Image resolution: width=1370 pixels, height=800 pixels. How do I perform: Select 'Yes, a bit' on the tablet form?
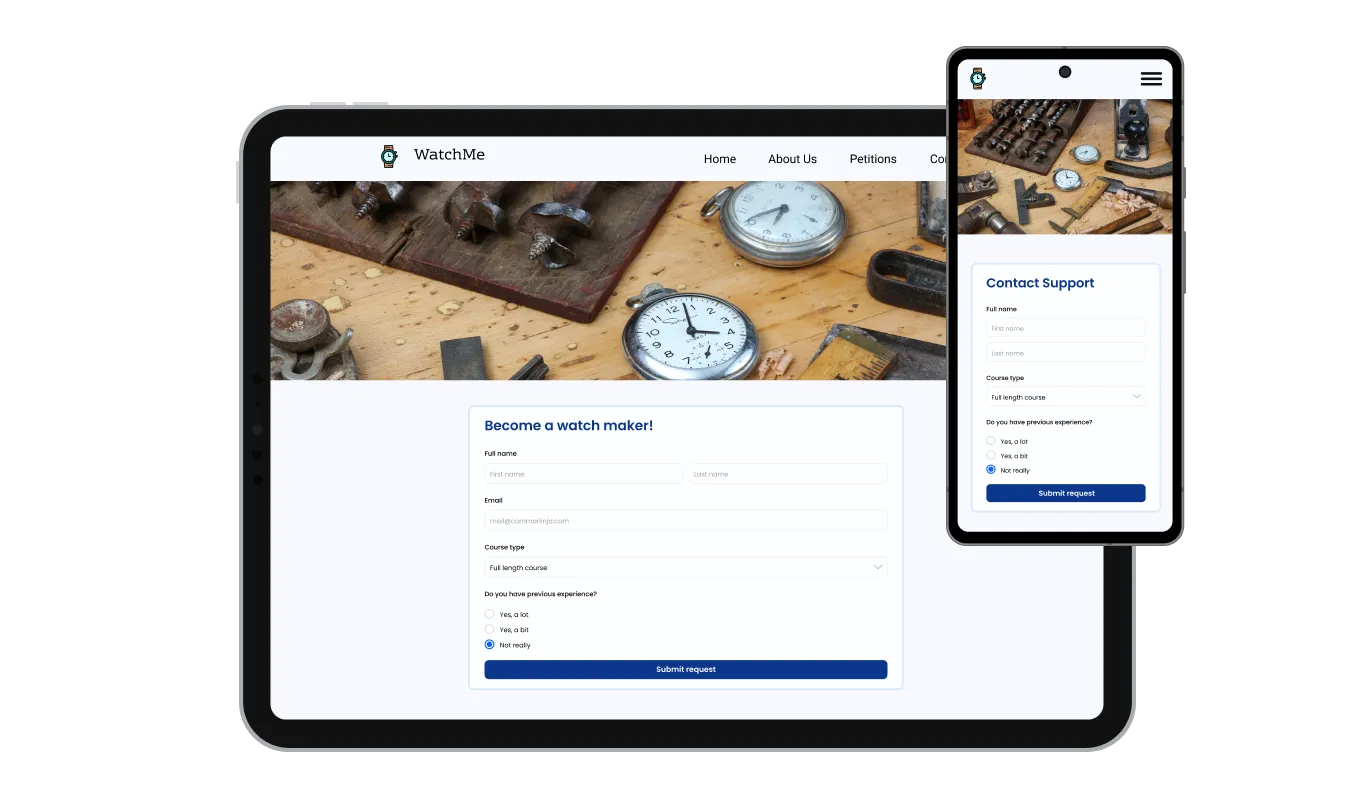[x=490, y=629]
